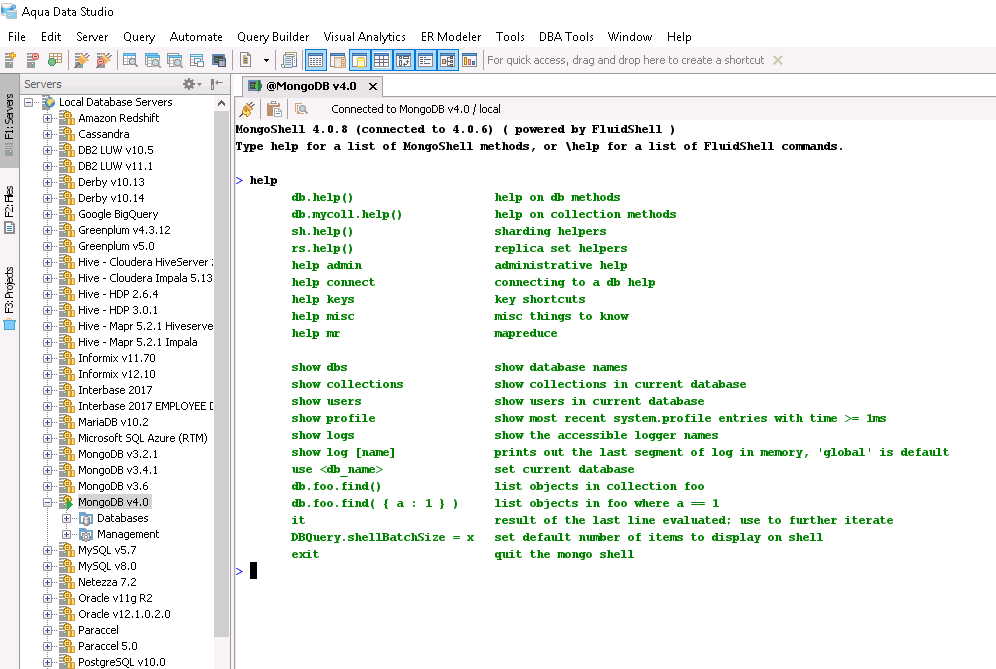Open the Servers panel gear settings
Viewport: 996px width, 669px height.
[188, 84]
